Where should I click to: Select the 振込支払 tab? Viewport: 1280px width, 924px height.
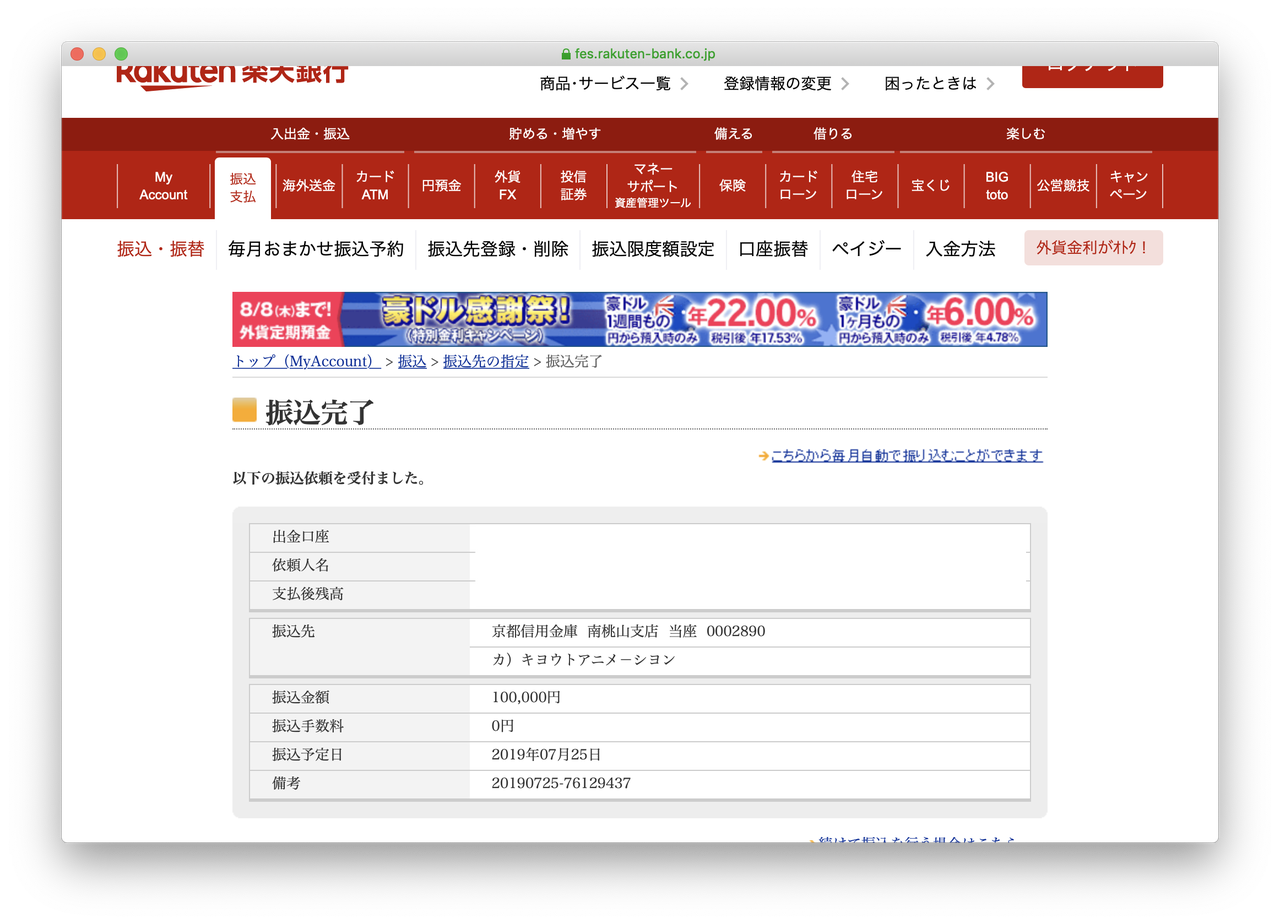(243, 188)
